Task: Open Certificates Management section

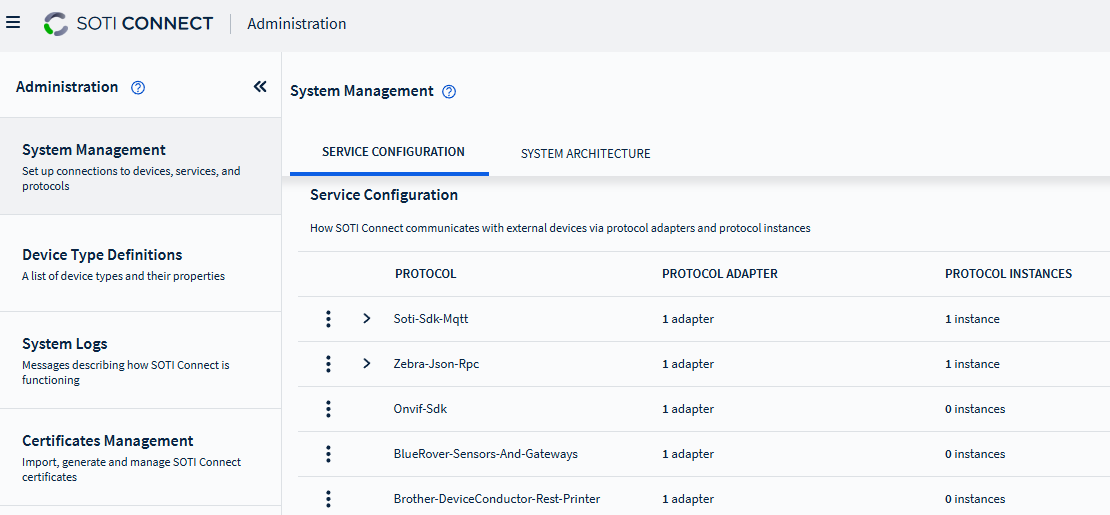Action: [141, 457]
